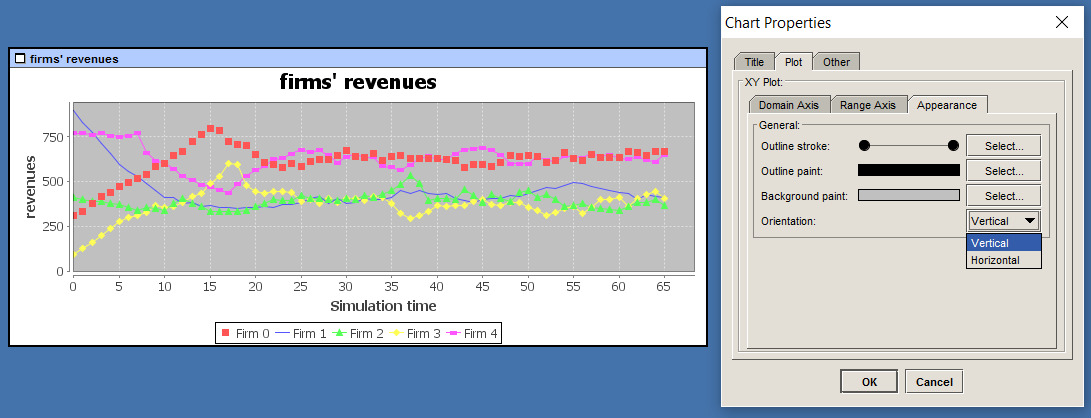Viewport: 1091px width, 418px height.
Task: Click the black Outline paint swatch
Action: point(908,171)
